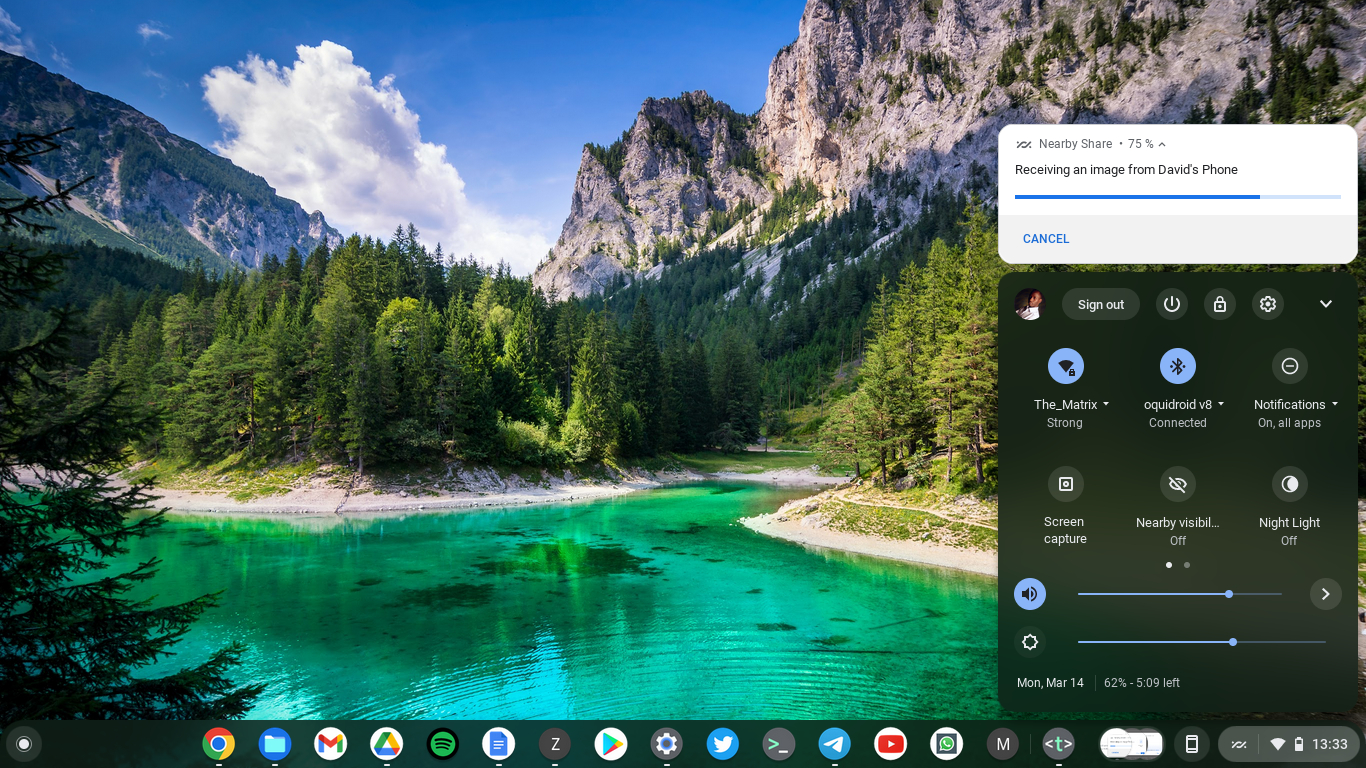Open Notifications settings dropdown

(1337, 404)
